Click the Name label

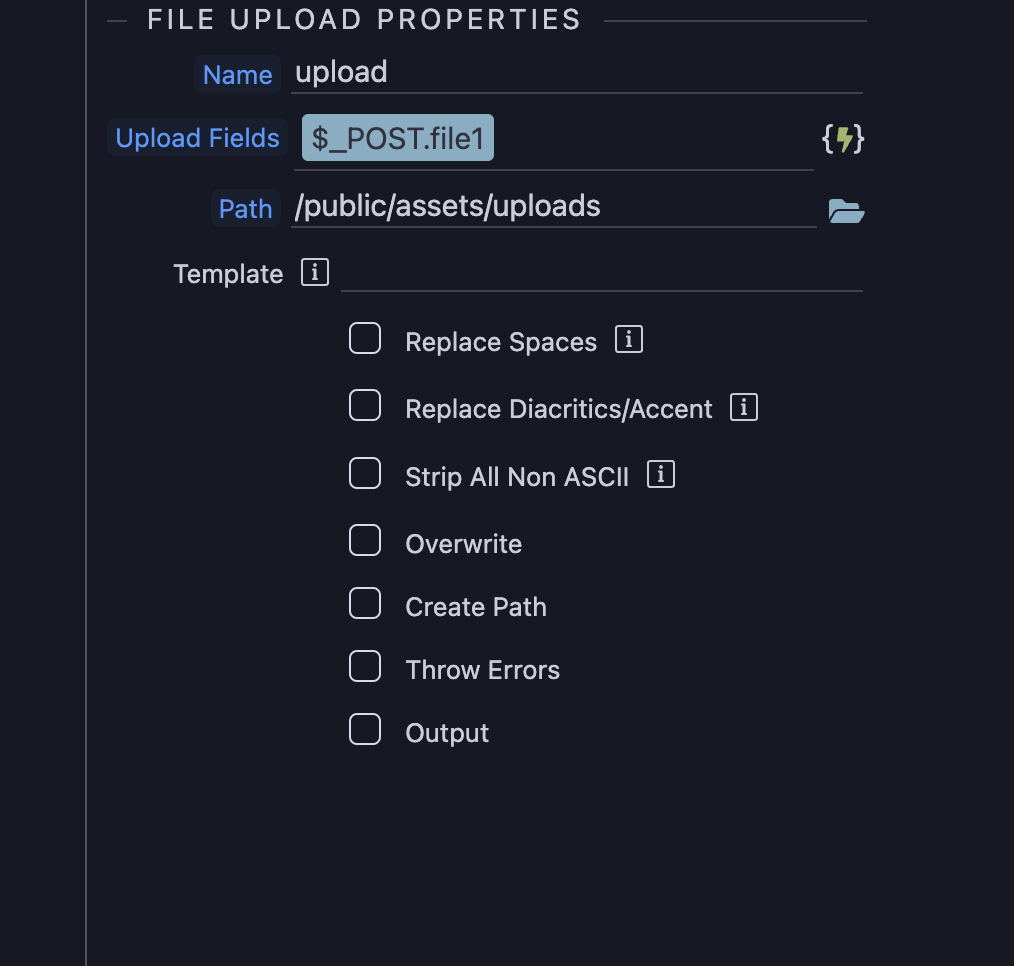point(237,75)
